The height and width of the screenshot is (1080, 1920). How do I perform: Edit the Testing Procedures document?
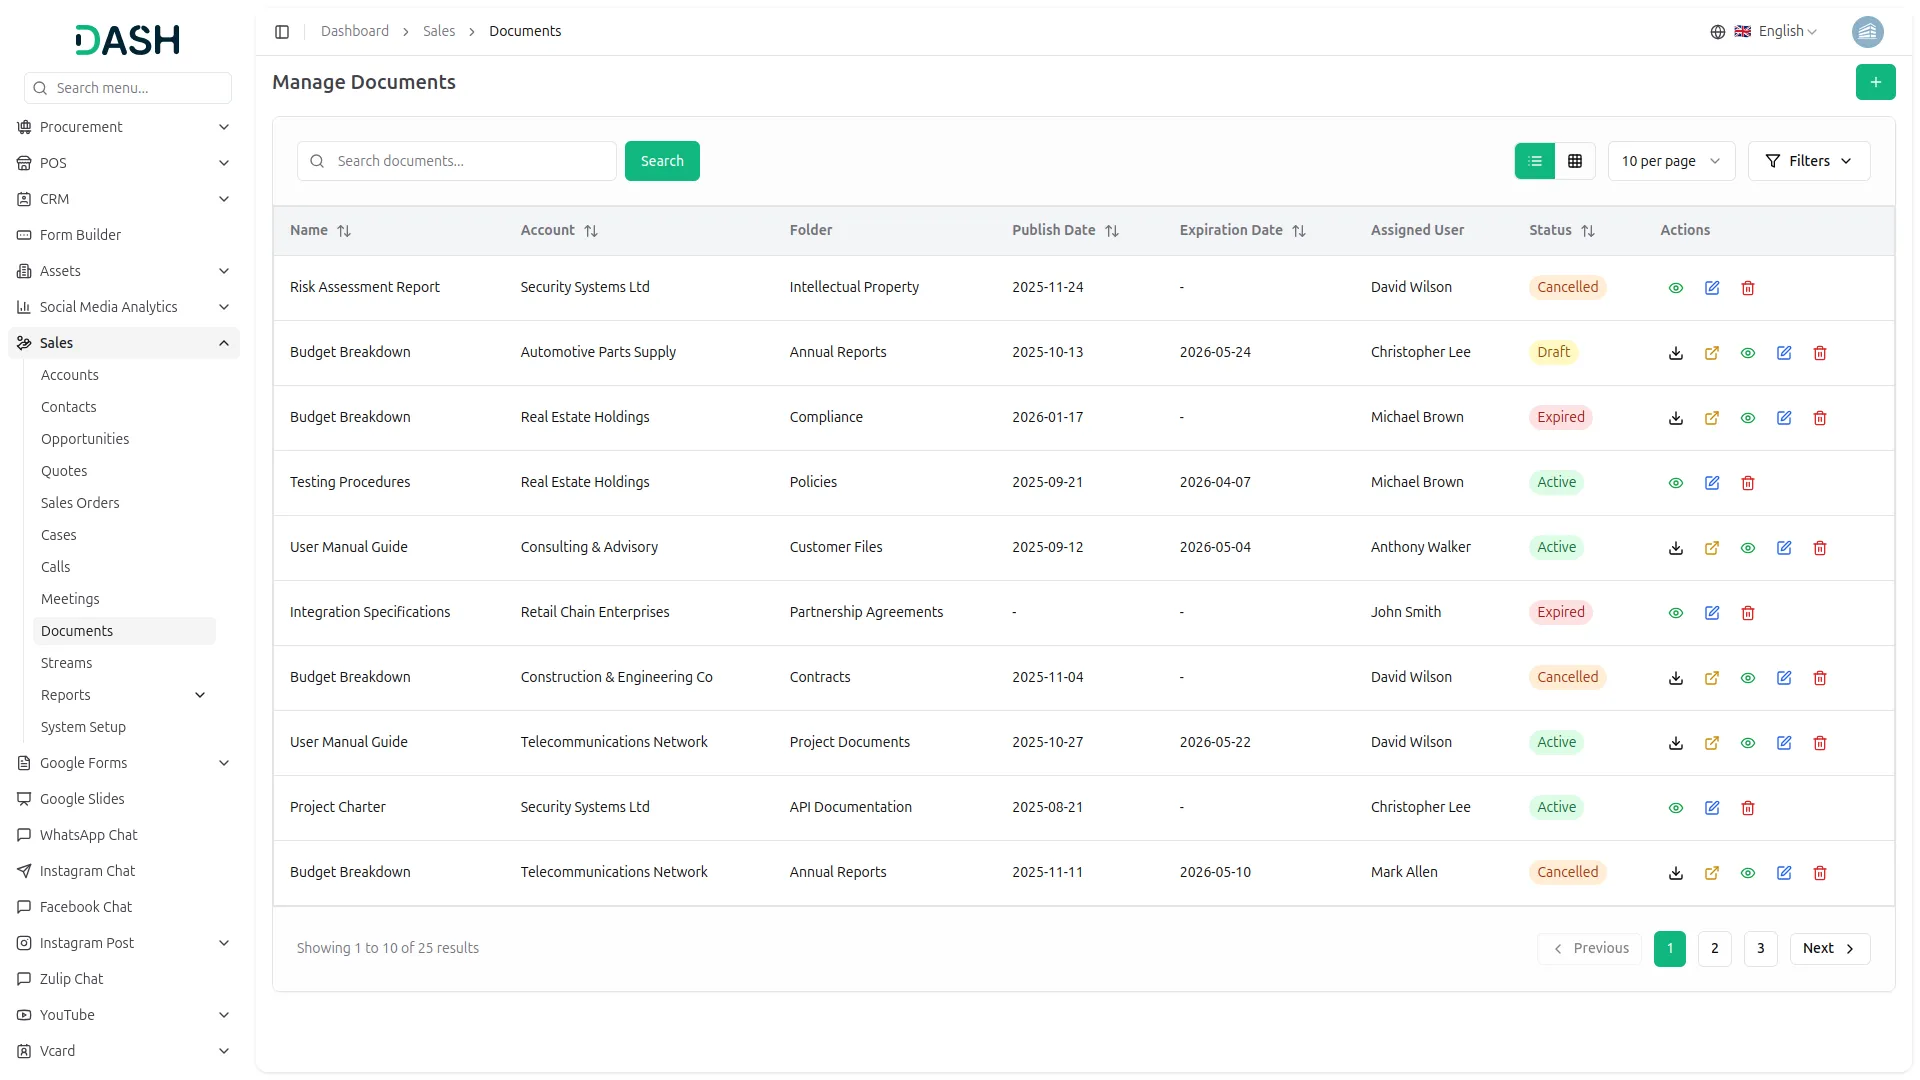coord(1712,483)
